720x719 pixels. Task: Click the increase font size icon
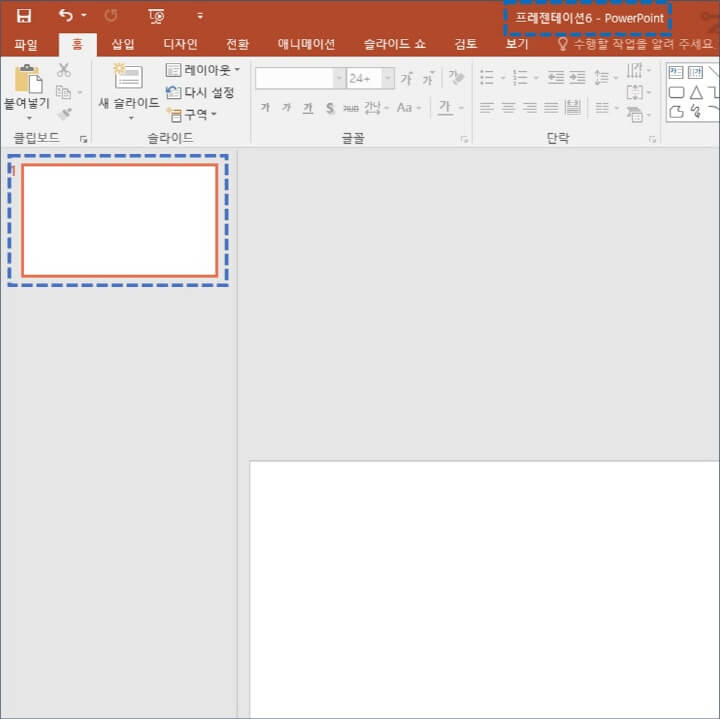[x=406, y=79]
